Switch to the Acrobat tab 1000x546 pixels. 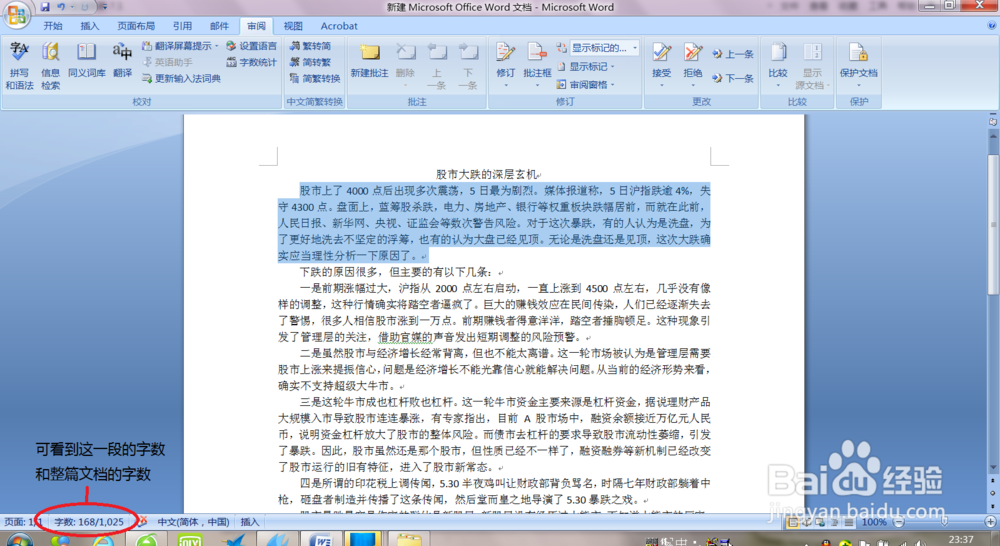(339, 26)
